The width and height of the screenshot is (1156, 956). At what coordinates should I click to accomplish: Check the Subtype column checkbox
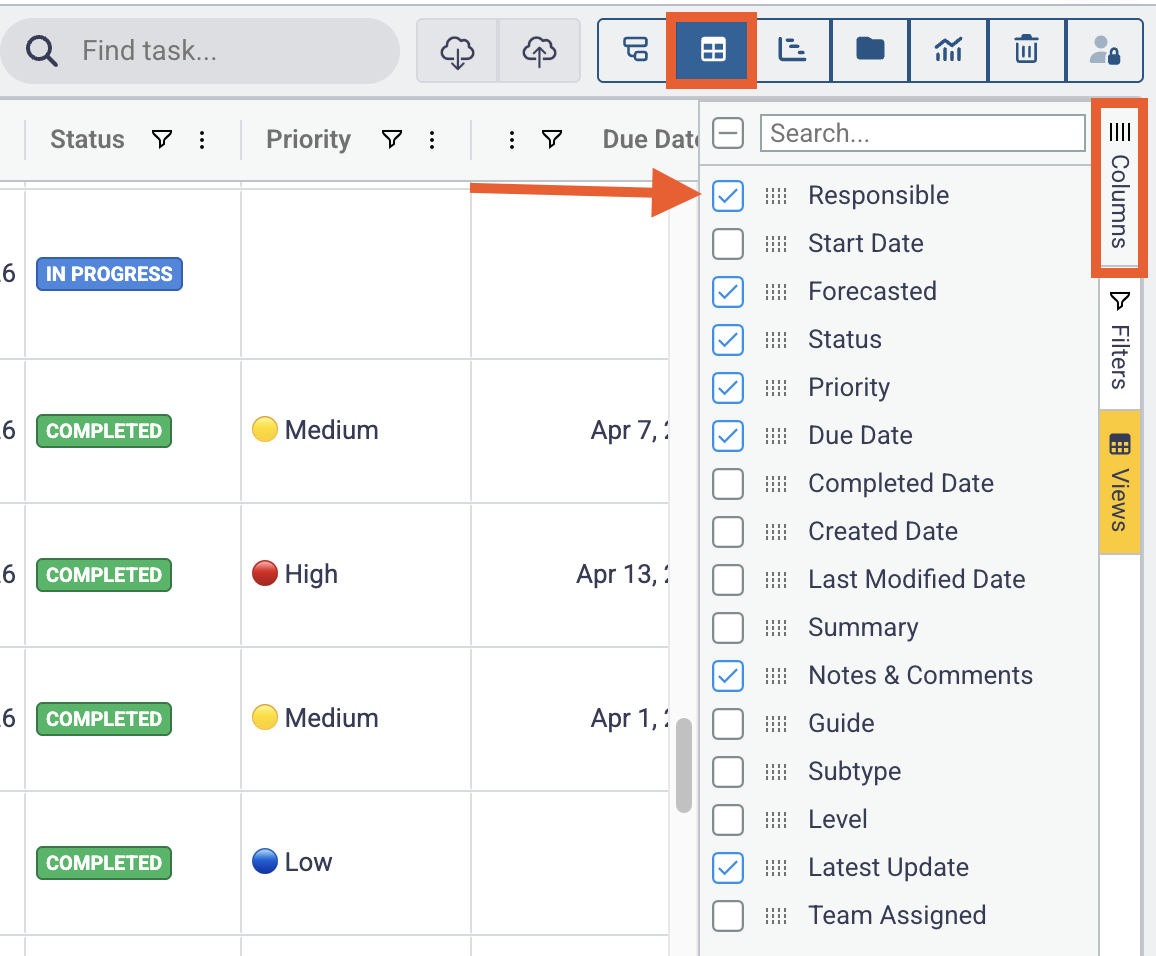728,772
